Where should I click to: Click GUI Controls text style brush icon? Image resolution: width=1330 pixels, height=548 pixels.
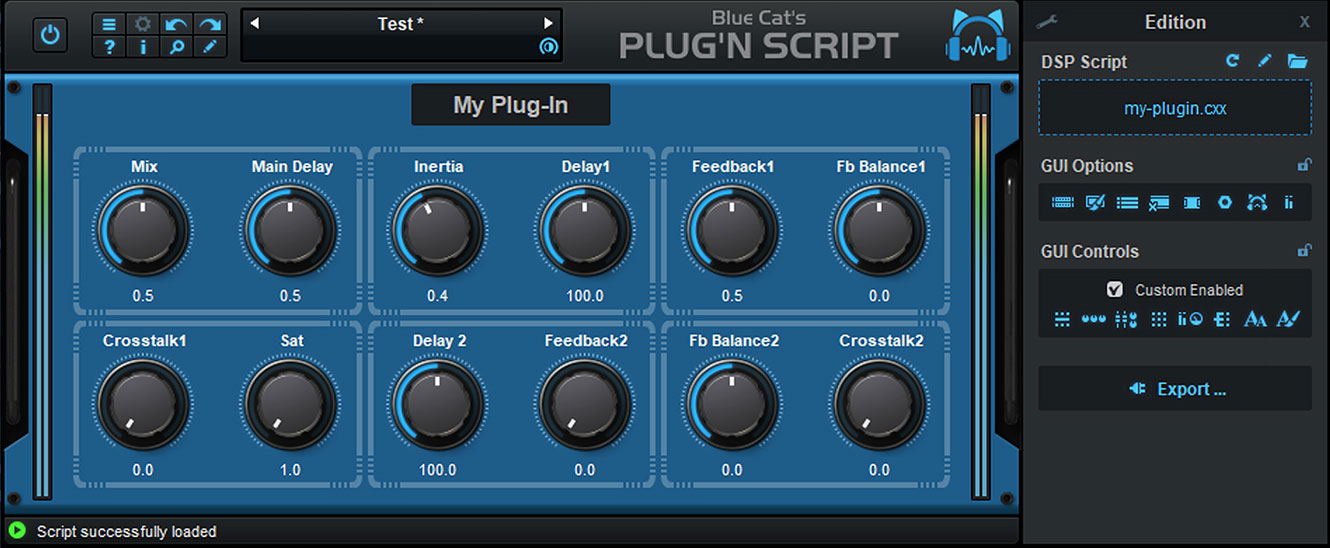(x=1288, y=320)
